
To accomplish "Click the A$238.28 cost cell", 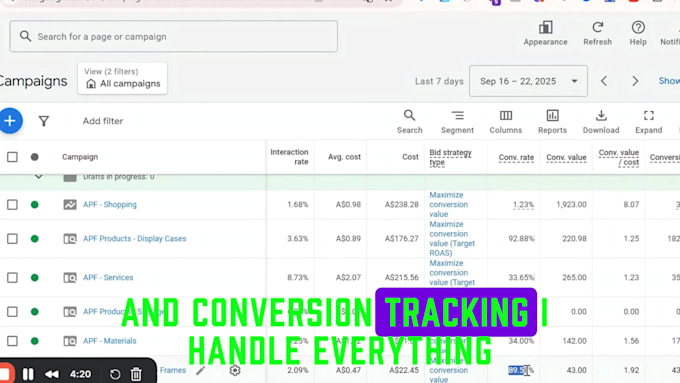I will pos(402,204).
